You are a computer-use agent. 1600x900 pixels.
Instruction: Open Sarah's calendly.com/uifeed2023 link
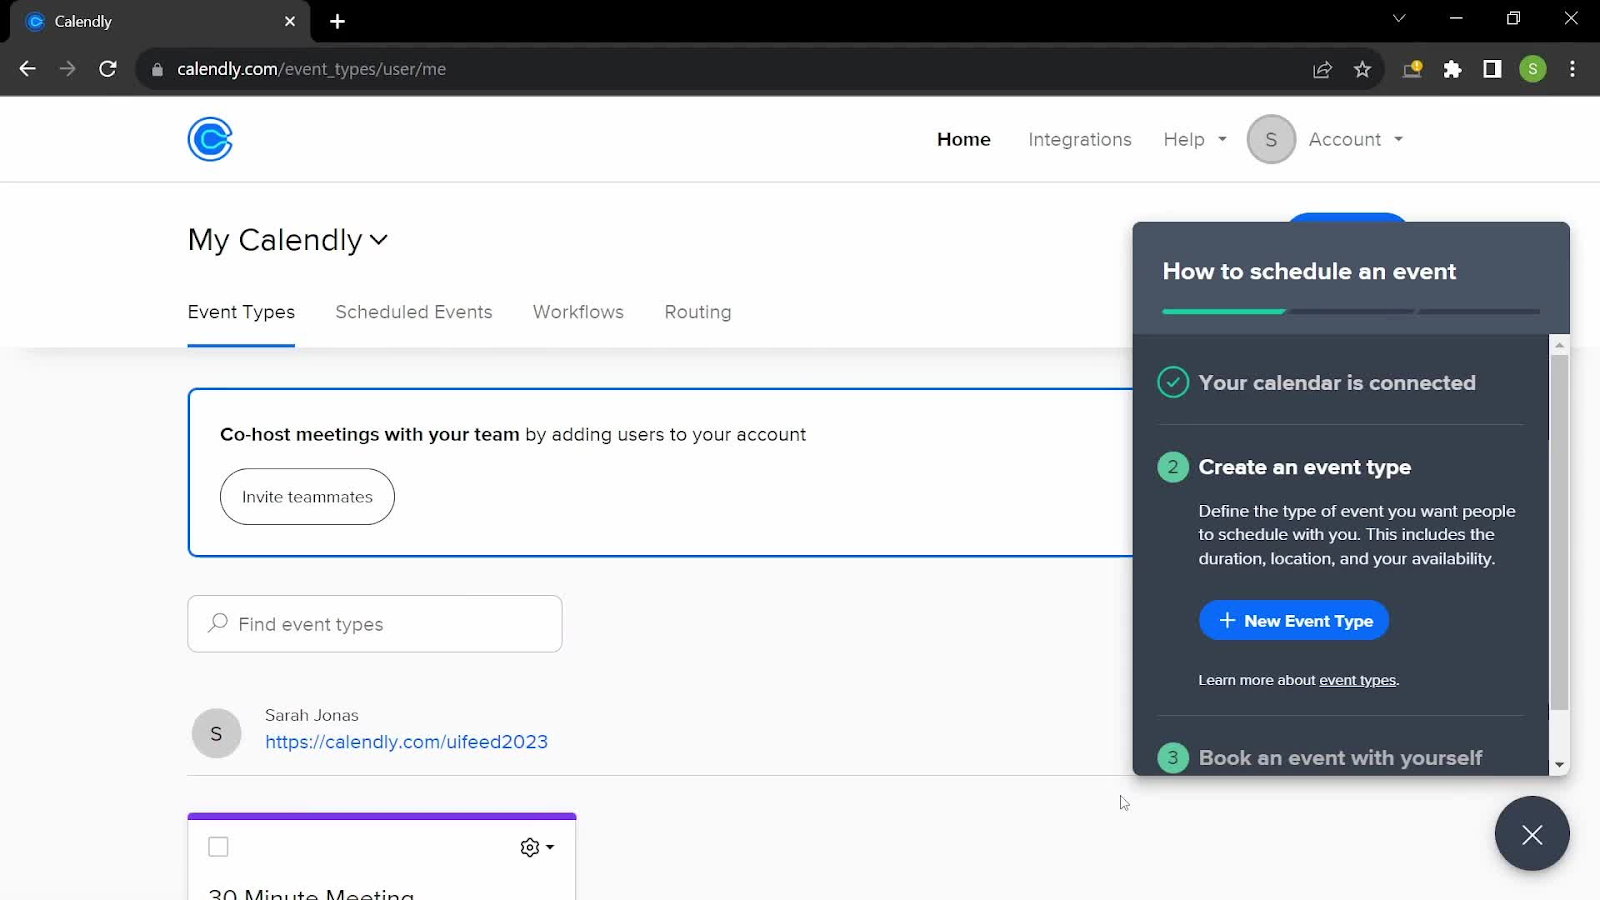[x=406, y=741]
